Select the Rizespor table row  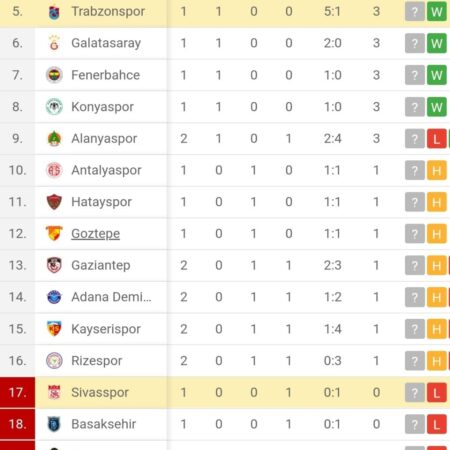(225, 361)
